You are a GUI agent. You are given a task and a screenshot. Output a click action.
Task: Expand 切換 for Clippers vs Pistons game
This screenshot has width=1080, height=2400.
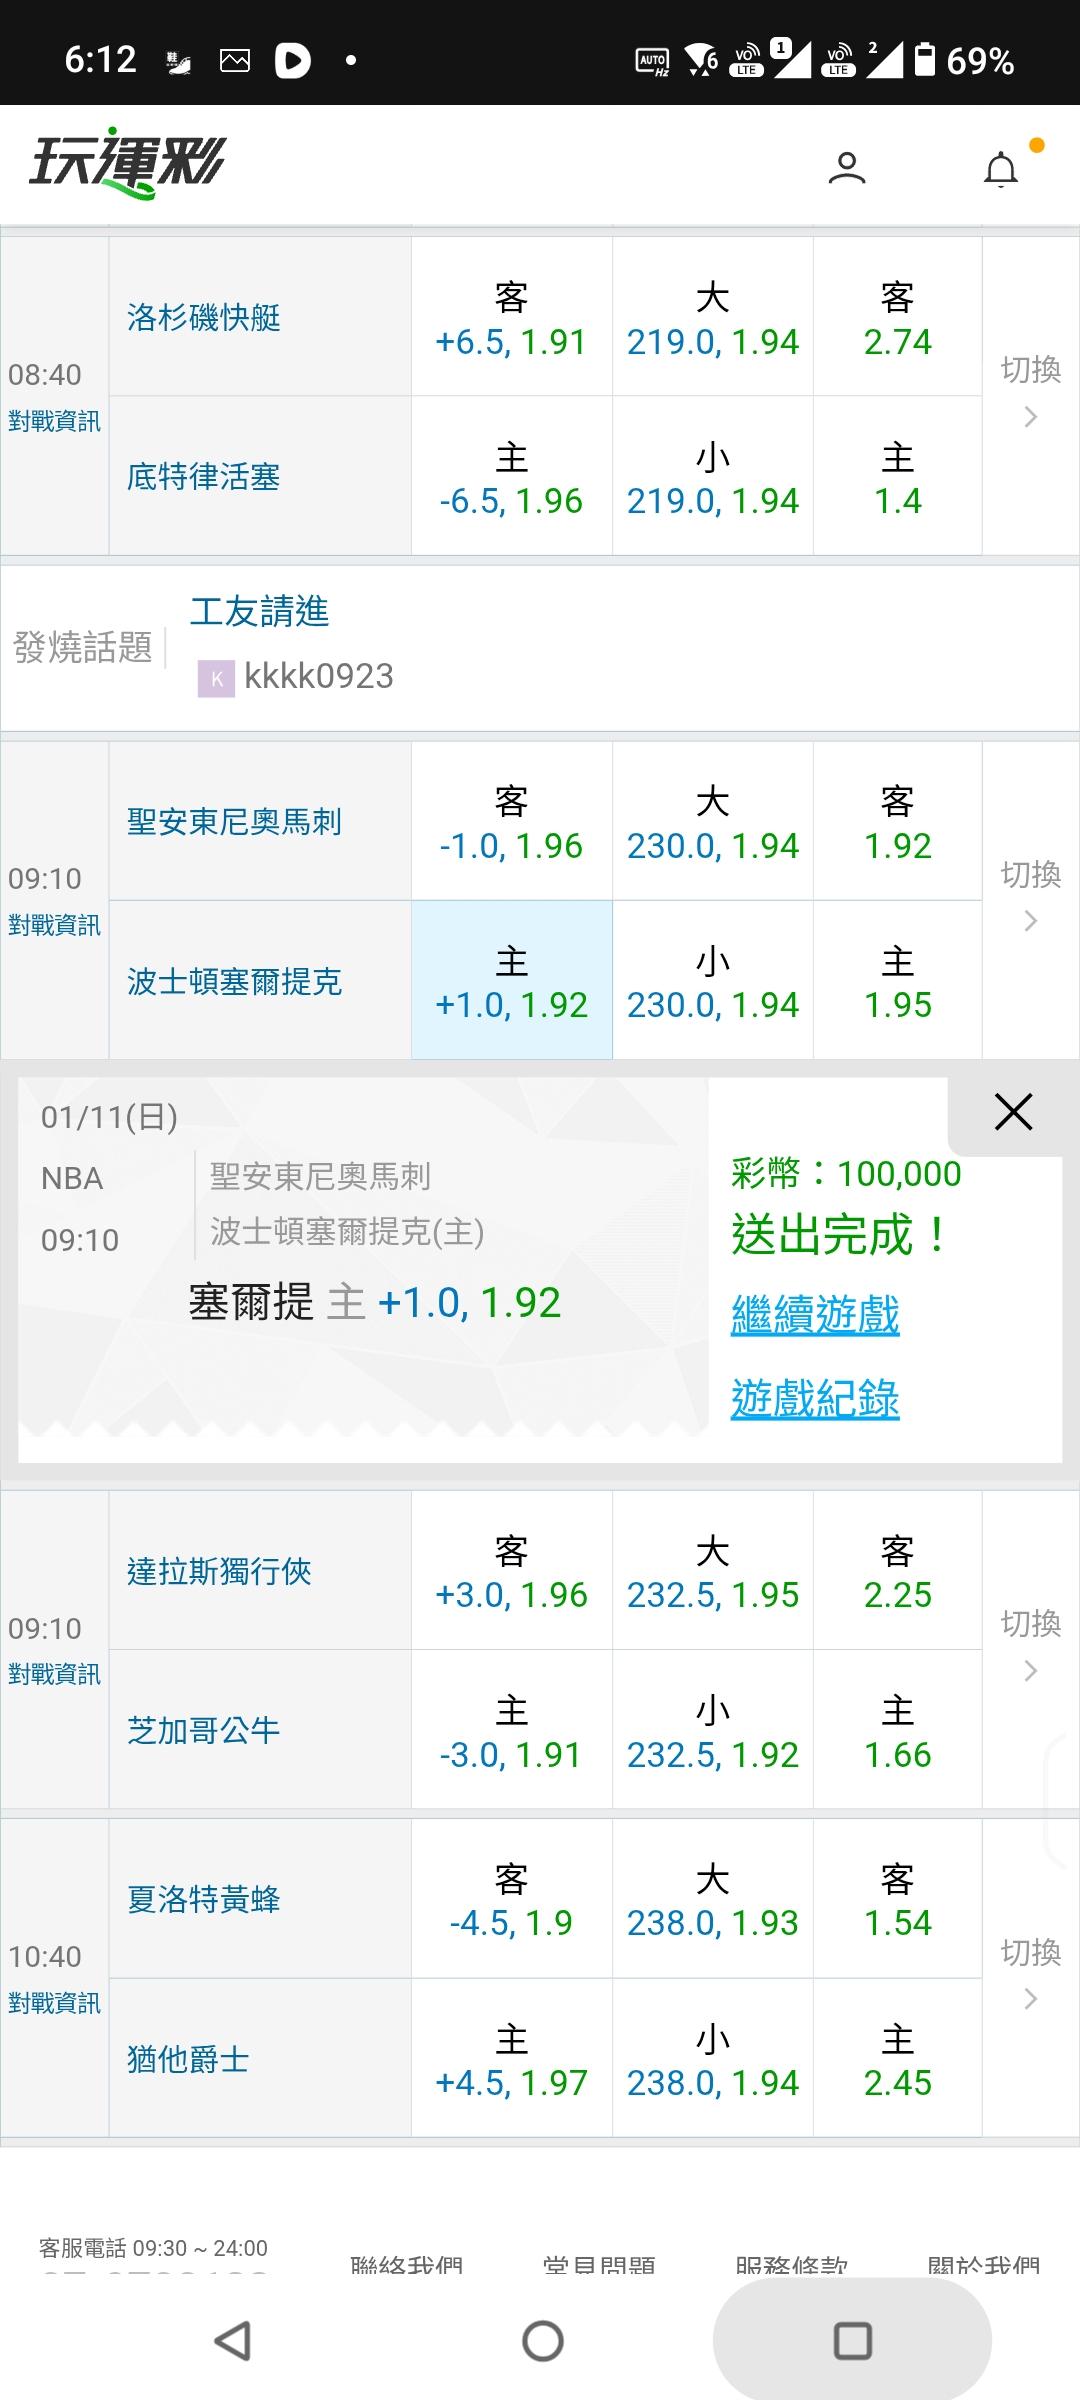tap(1030, 392)
